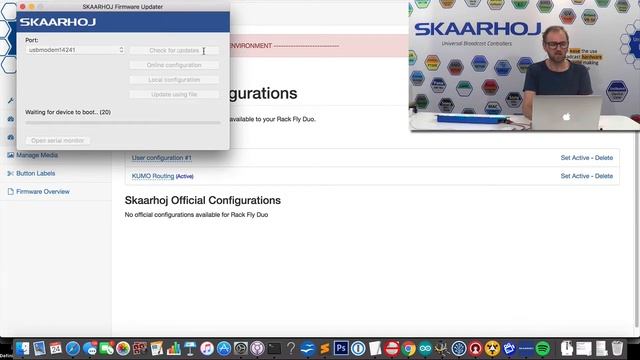This screenshot has height=360, width=640.
Task: Open FaceTime from the dock
Action: point(107,349)
